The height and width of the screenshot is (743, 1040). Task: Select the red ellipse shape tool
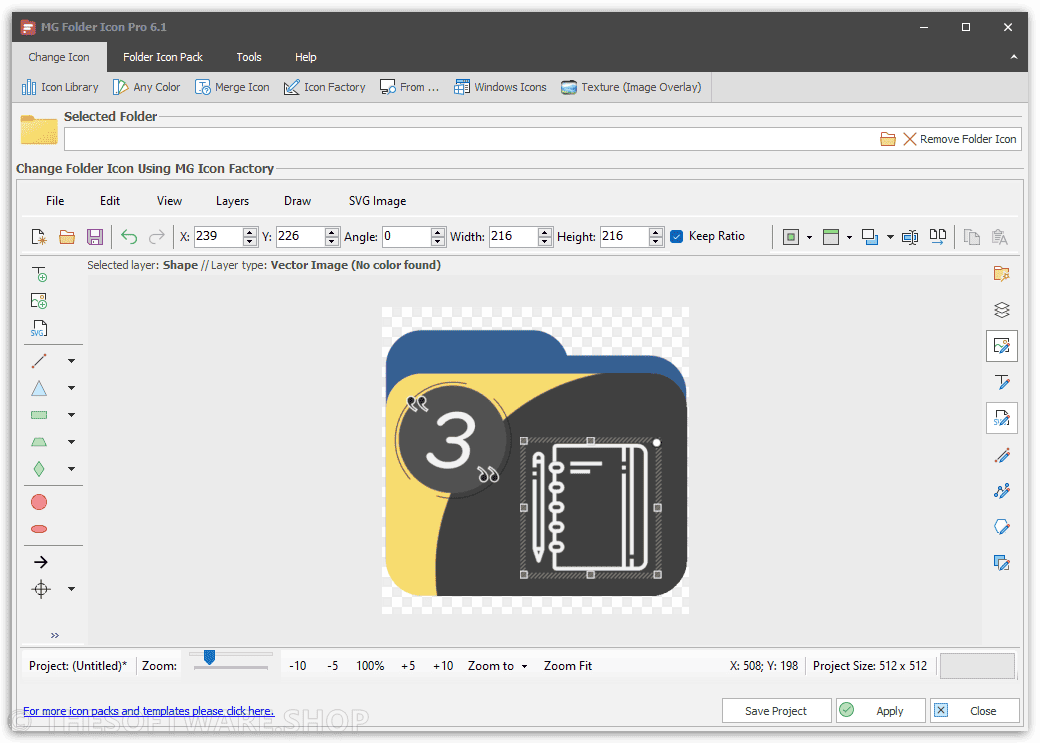(39, 529)
